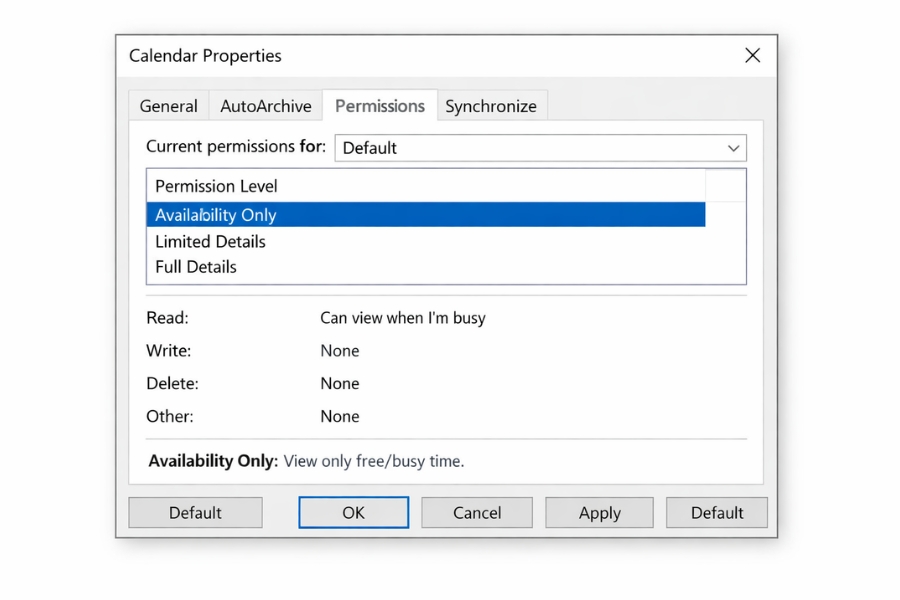Click the "Write:" permission label

pyautogui.click(x=168, y=351)
